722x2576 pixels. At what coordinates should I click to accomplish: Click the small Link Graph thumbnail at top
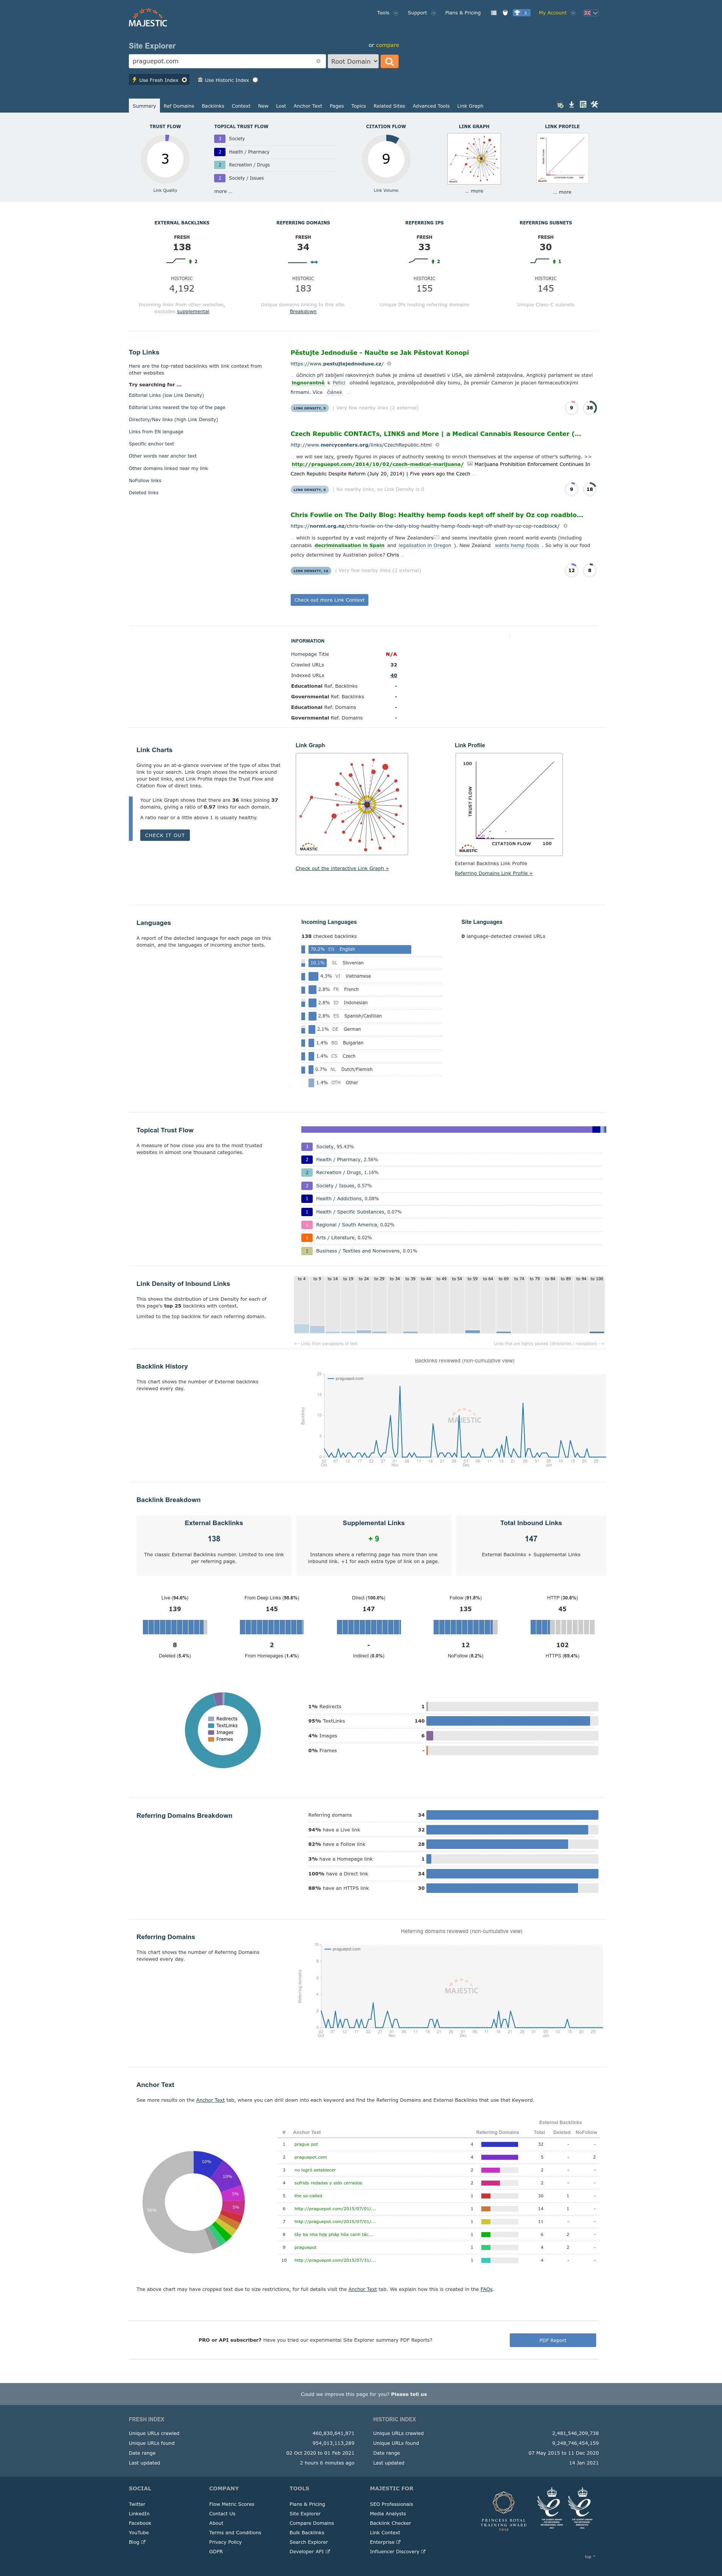(474, 159)
